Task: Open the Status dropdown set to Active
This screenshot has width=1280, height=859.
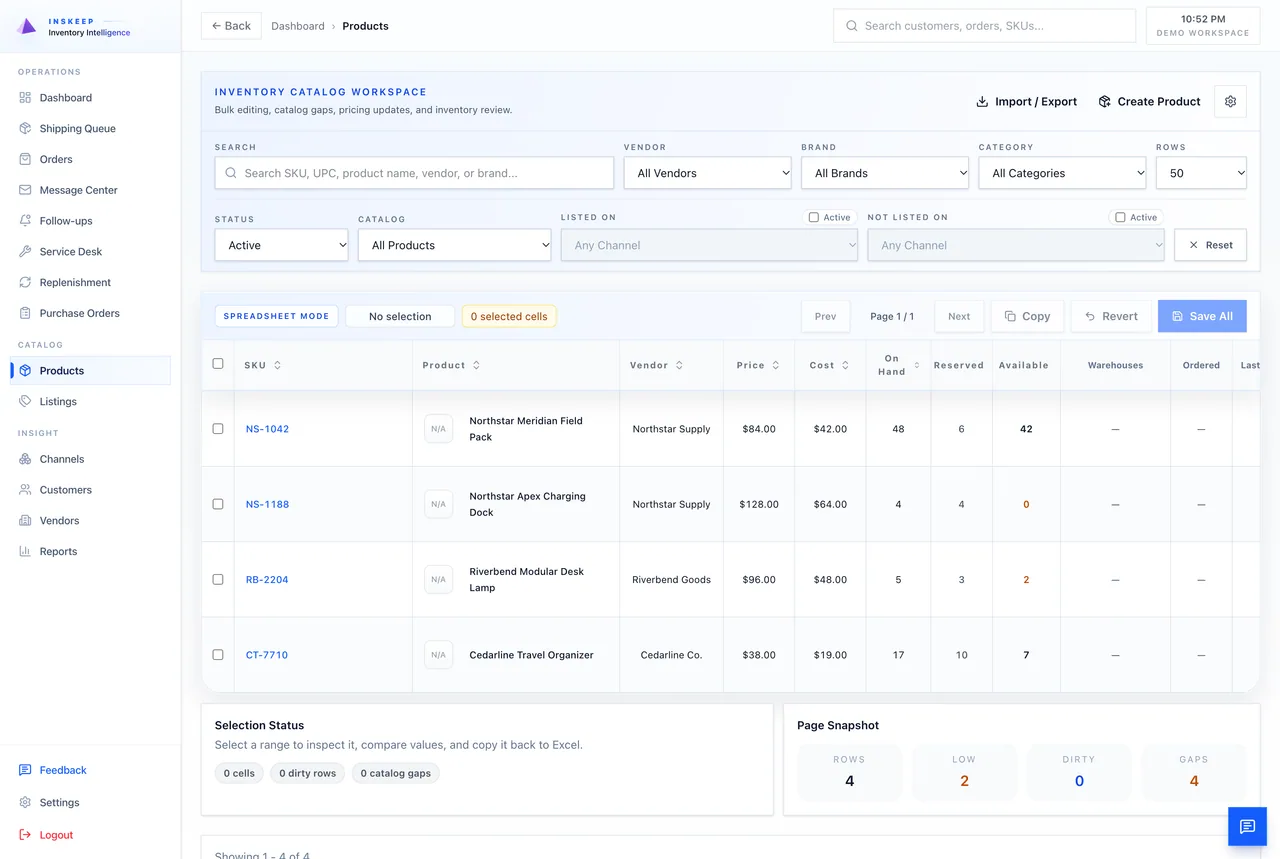Action: [x=281, y=245]
